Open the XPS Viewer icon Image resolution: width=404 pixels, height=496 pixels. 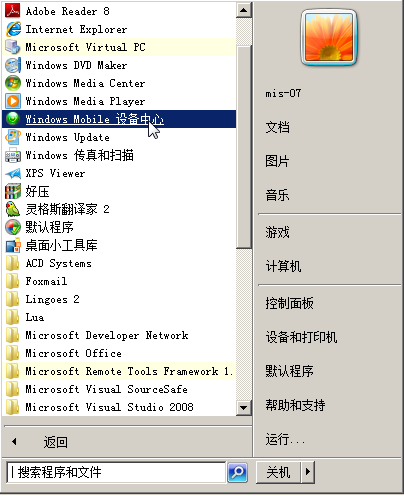click(13, 173)
